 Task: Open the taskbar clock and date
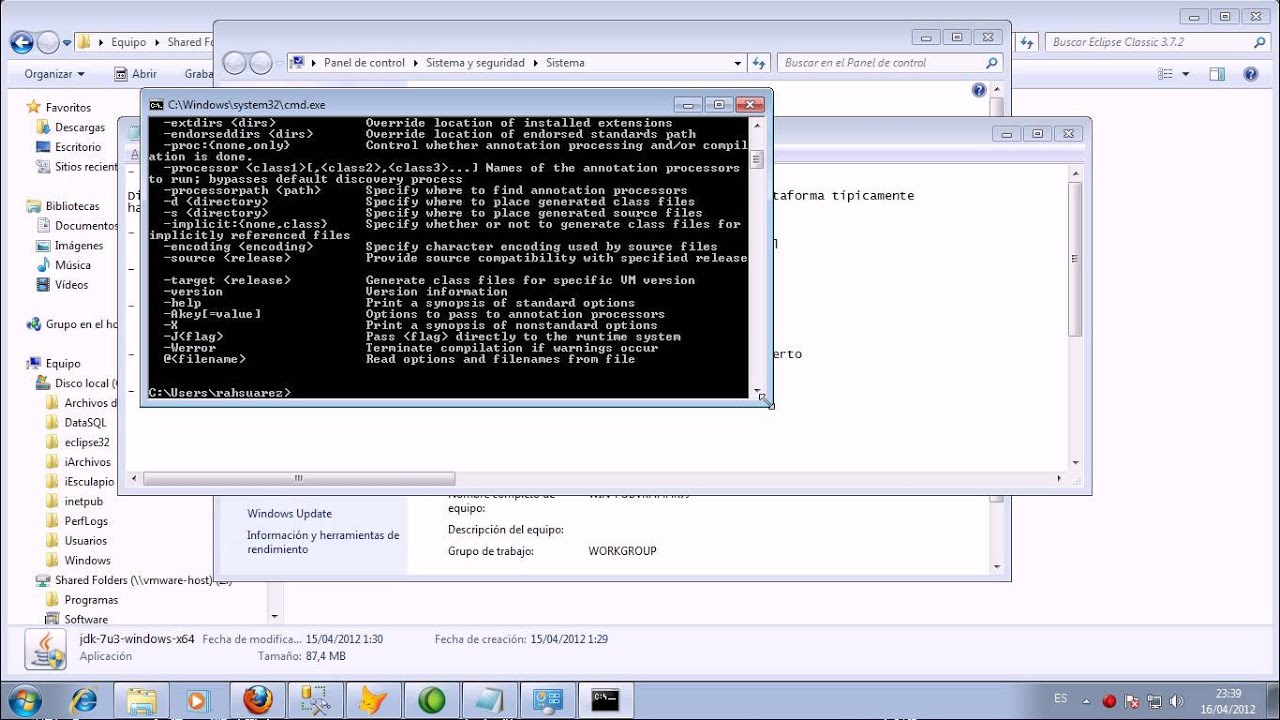(1229, 700)
